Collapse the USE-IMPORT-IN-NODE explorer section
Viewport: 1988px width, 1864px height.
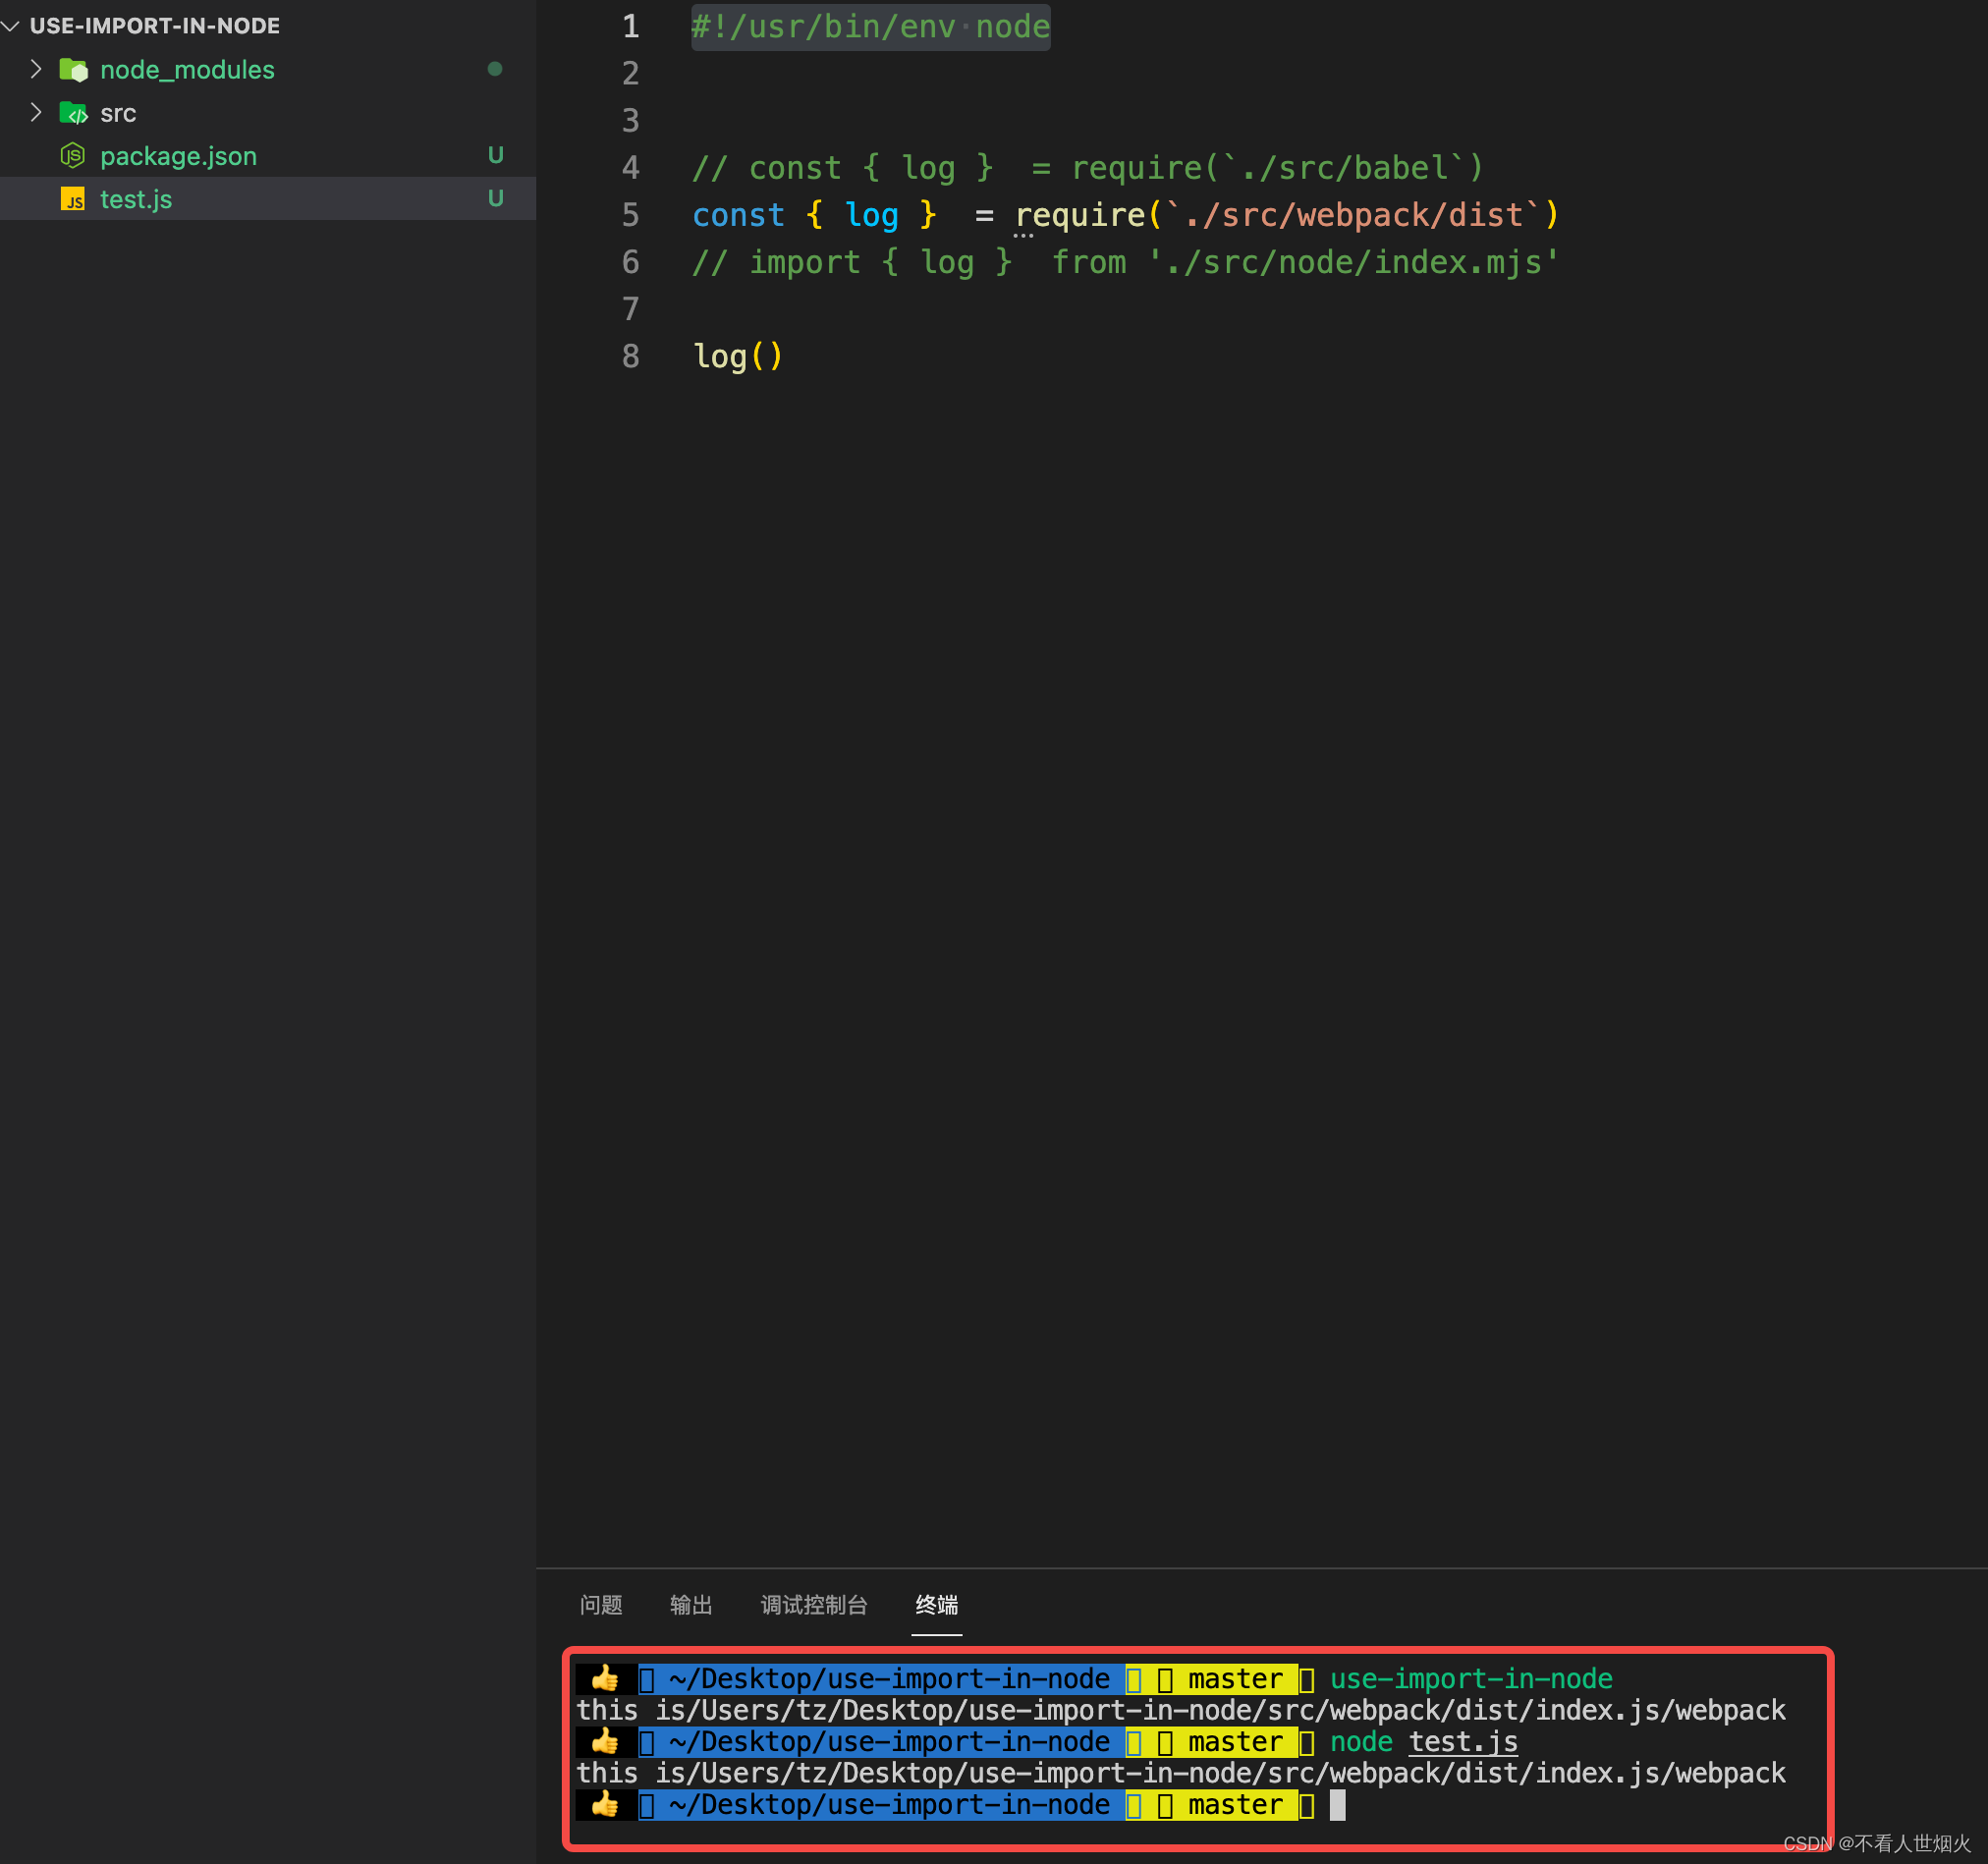click(x=11, y=26)
